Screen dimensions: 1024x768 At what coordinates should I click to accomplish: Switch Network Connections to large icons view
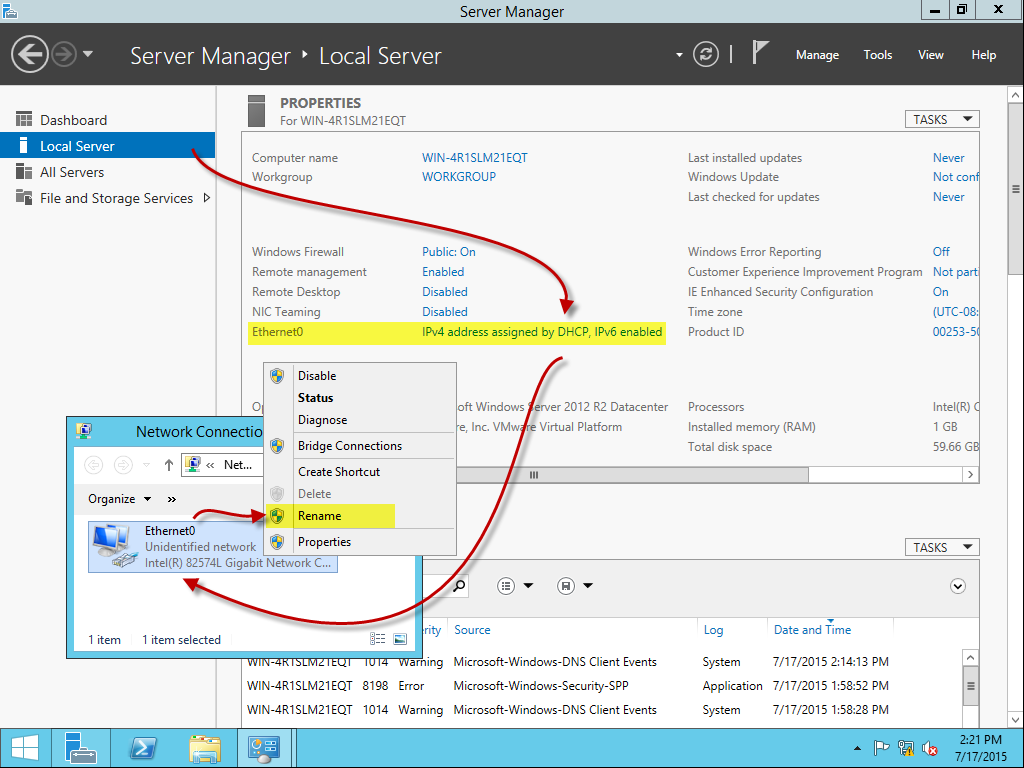400,639
